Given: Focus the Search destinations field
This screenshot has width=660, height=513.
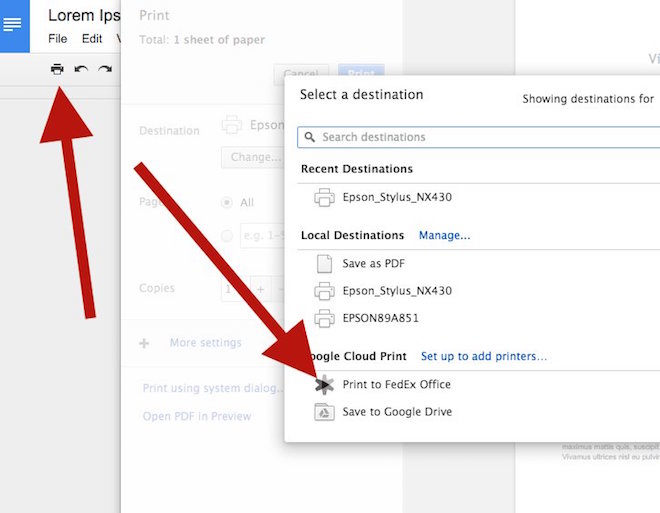Looking at the screenshot, I should click(x=479, y=137).
